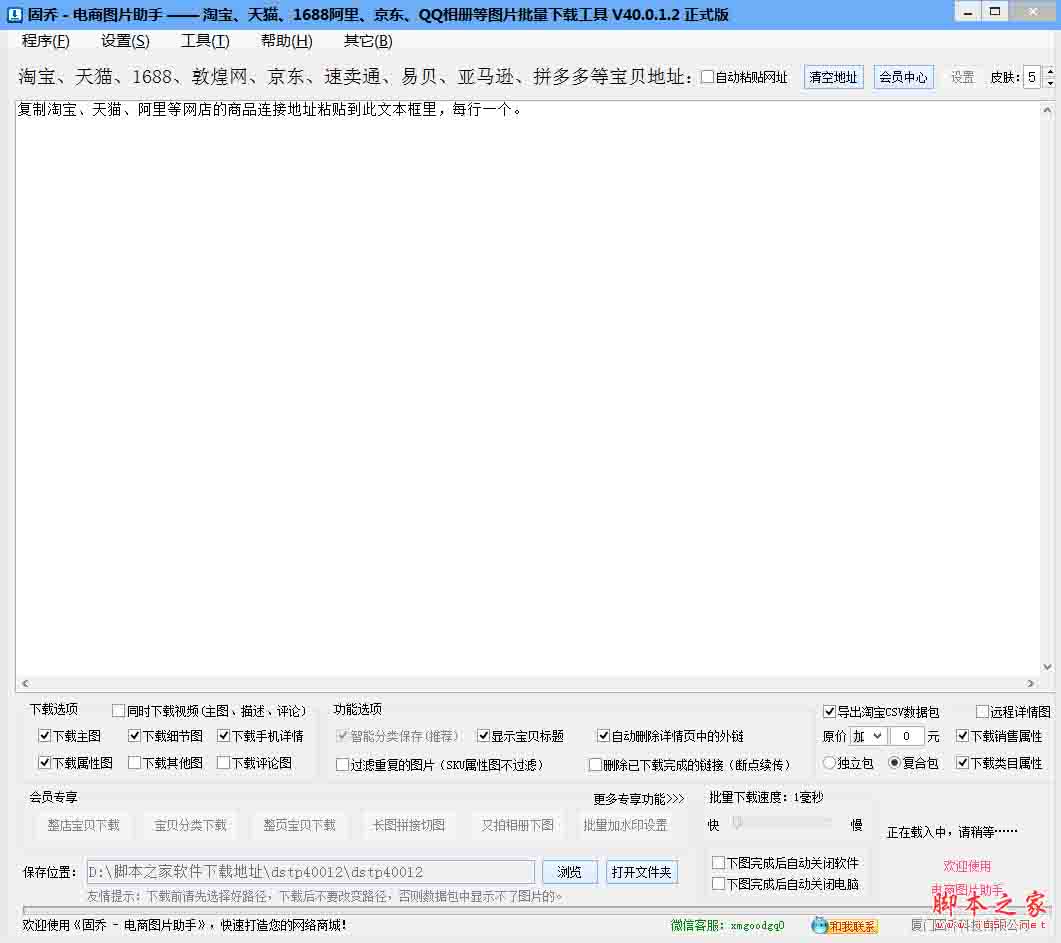
Task: Click 正在载入中，请稍等 status text
Action: click(952, 832)
